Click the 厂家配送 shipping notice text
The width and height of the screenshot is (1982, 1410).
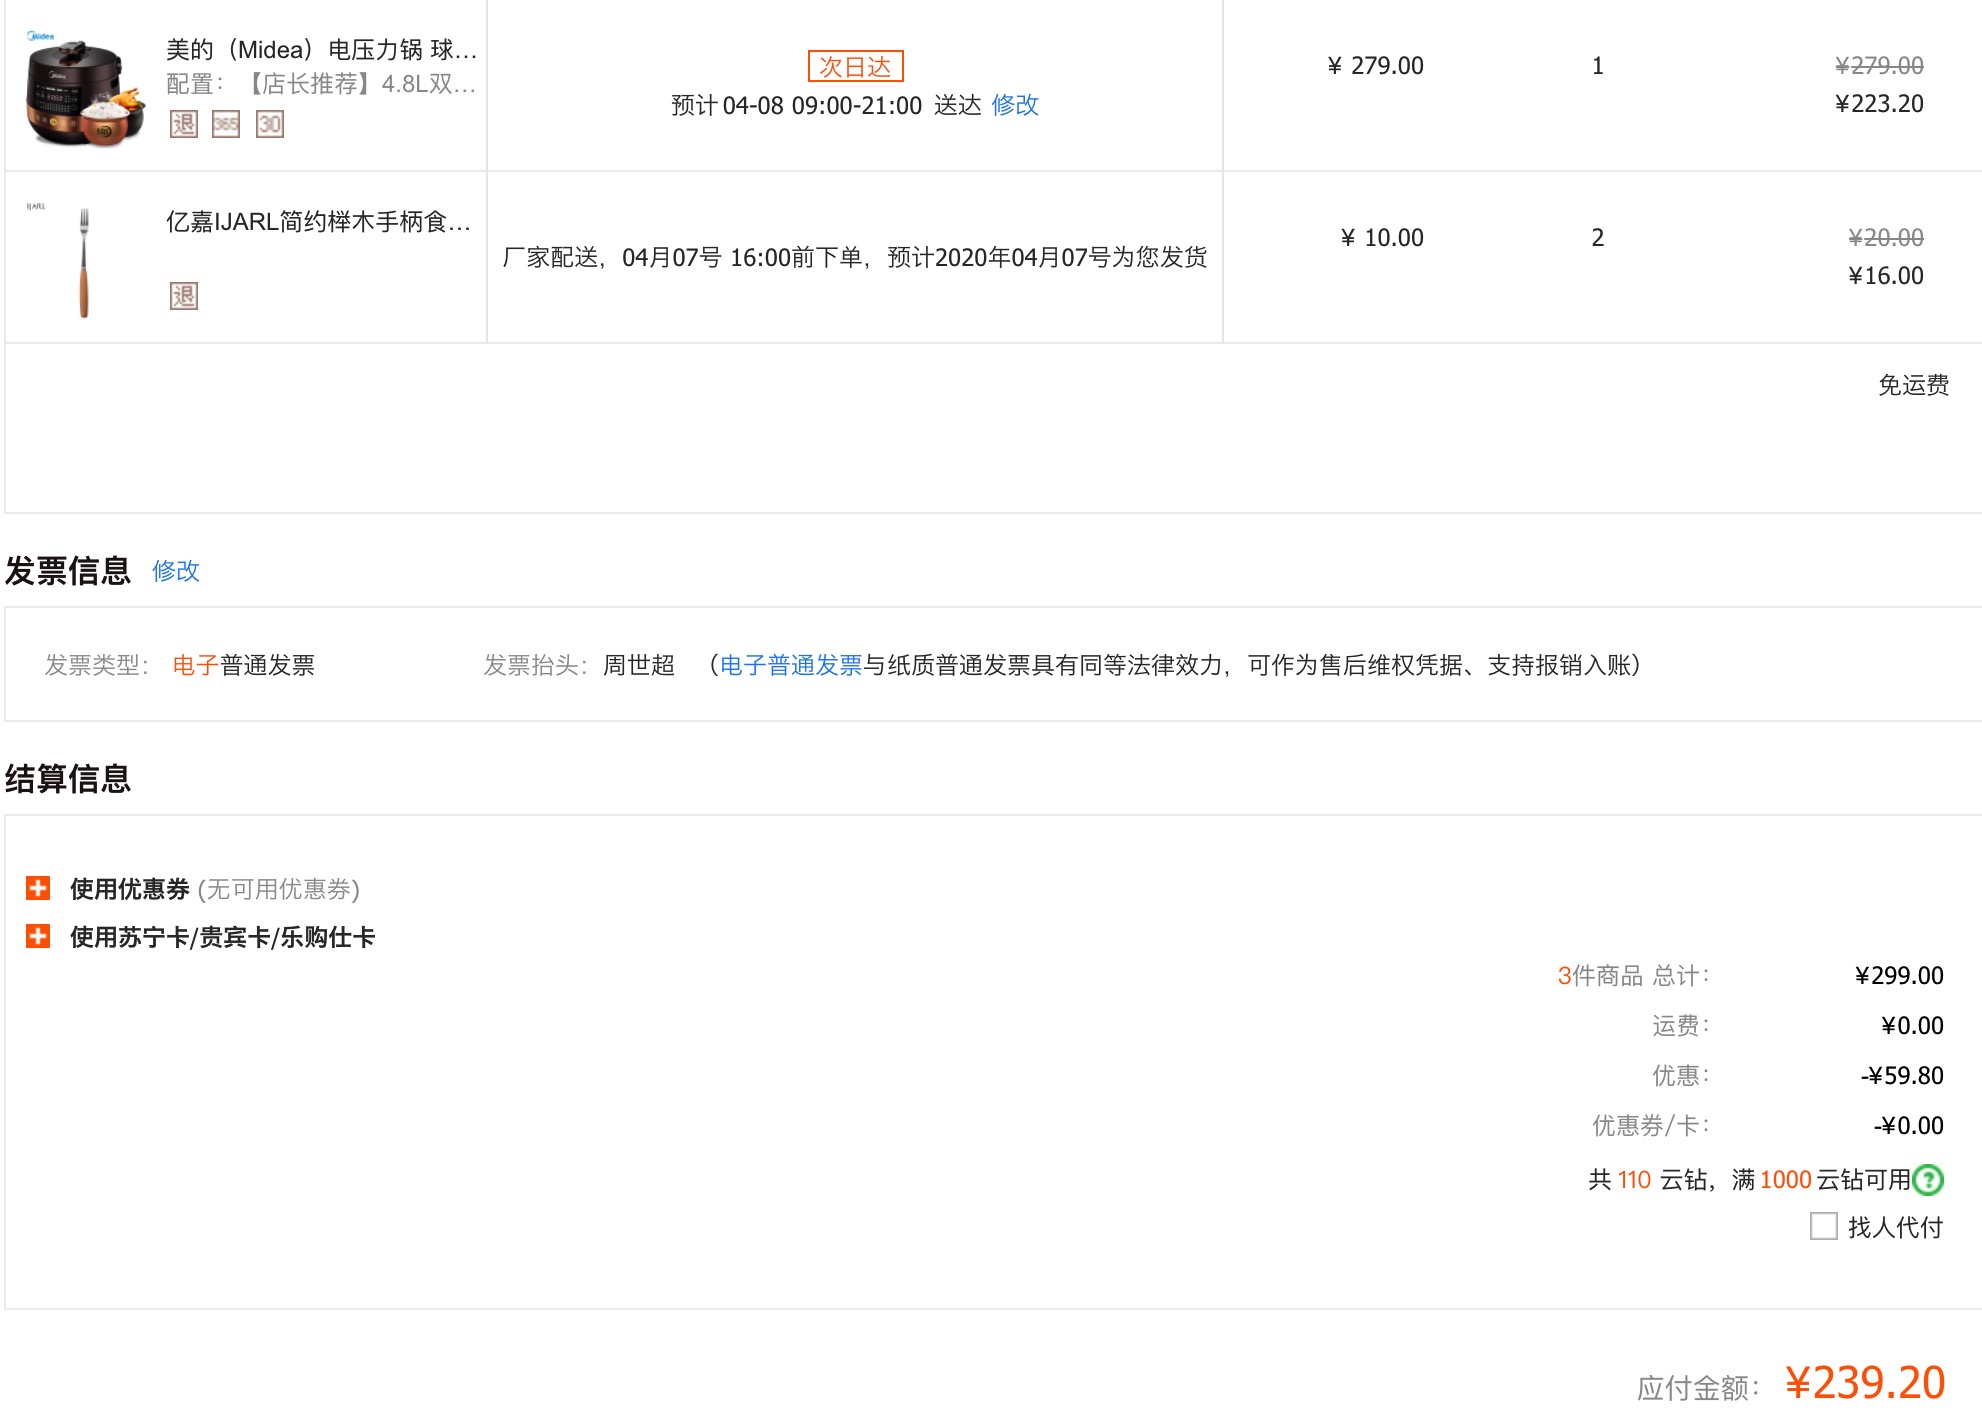(855, 258)
